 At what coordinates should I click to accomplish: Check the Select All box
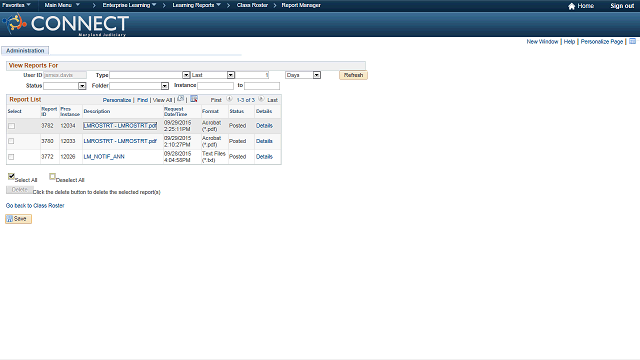[11, 176]
